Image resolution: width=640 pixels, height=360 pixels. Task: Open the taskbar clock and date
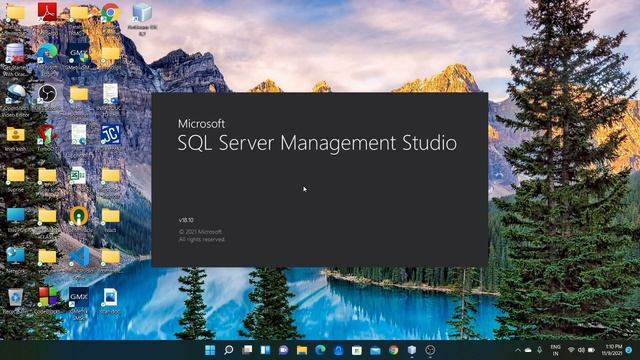611,350
